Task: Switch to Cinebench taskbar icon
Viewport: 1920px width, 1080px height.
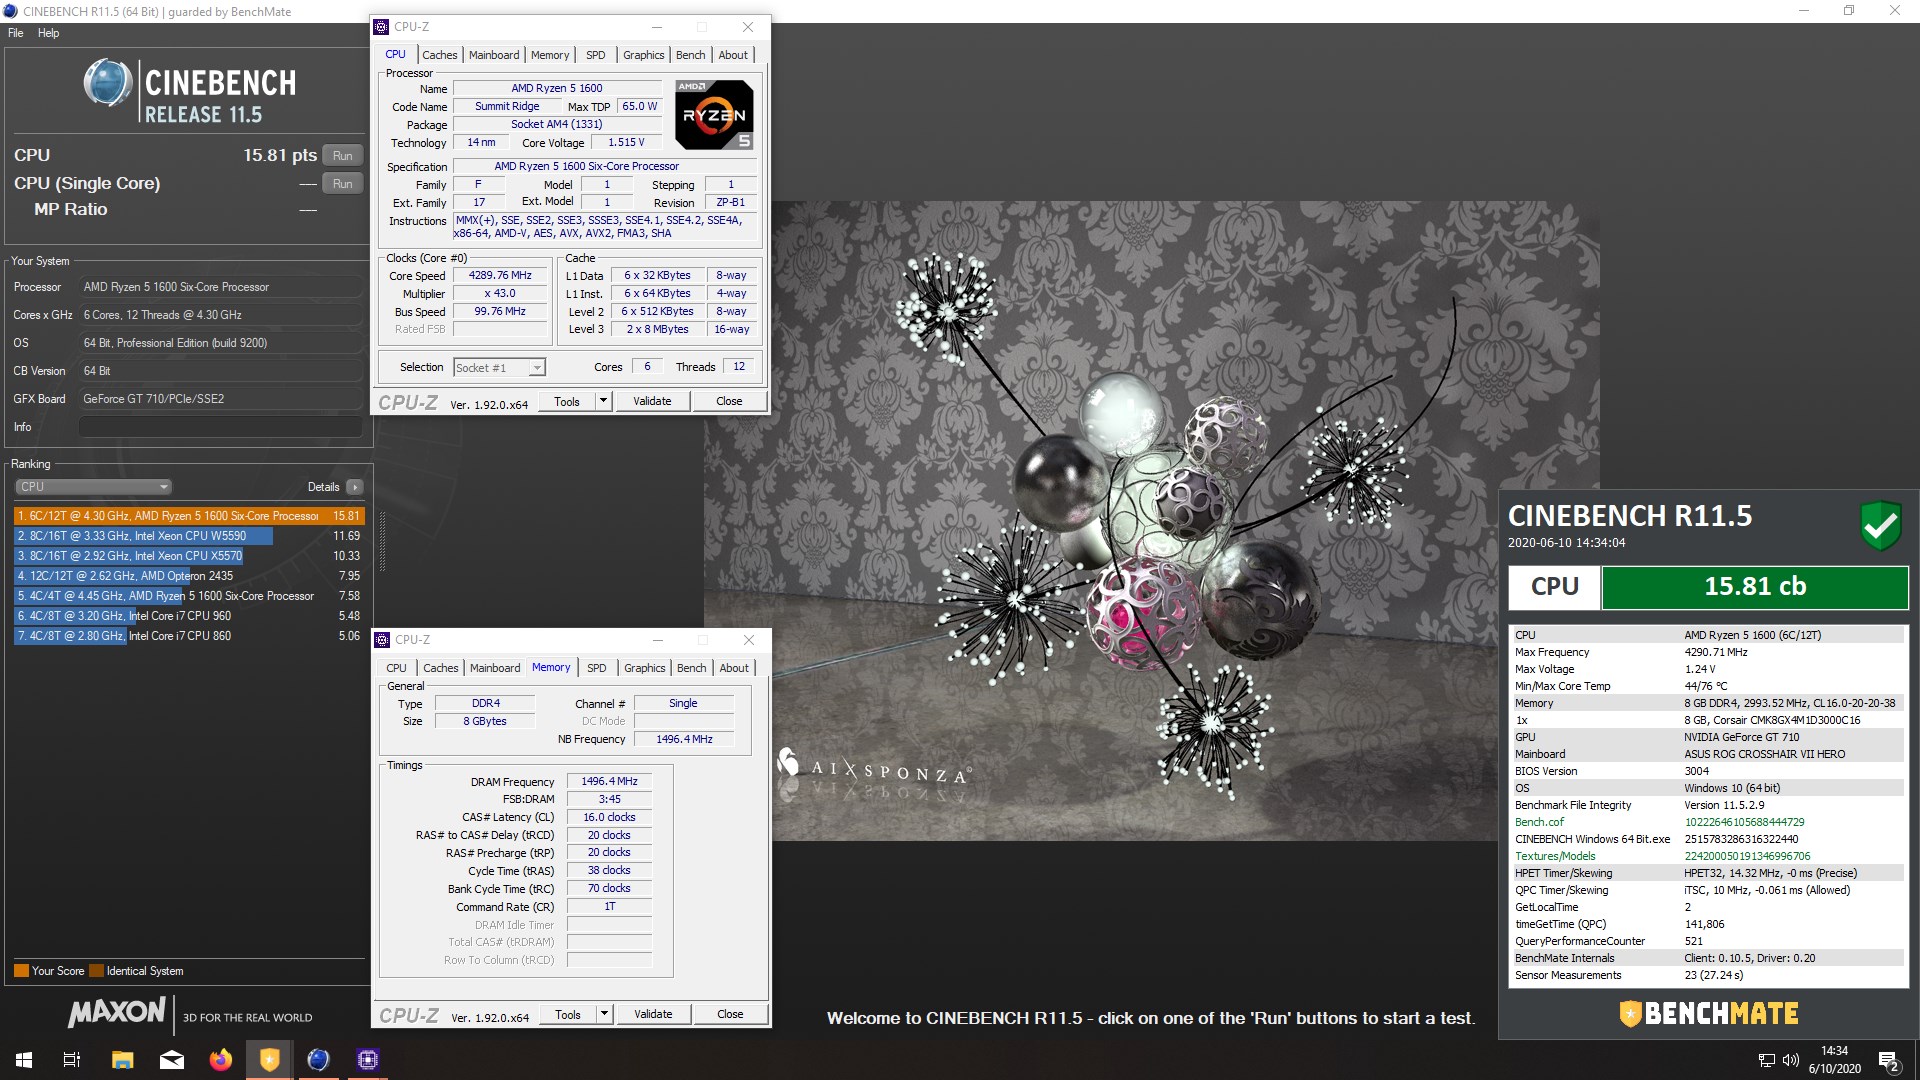Action: pyautogui.click(x=318, y=1060)
